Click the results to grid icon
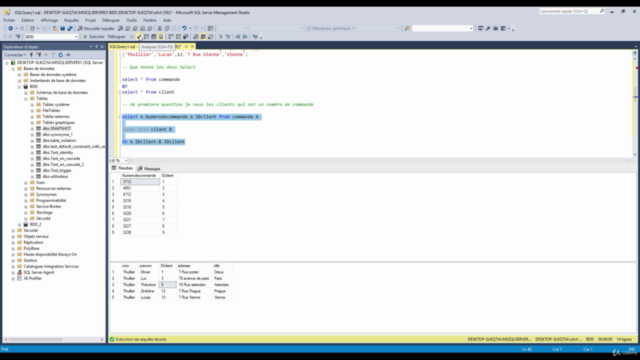640x360 pixels. (x=203, y=37)
